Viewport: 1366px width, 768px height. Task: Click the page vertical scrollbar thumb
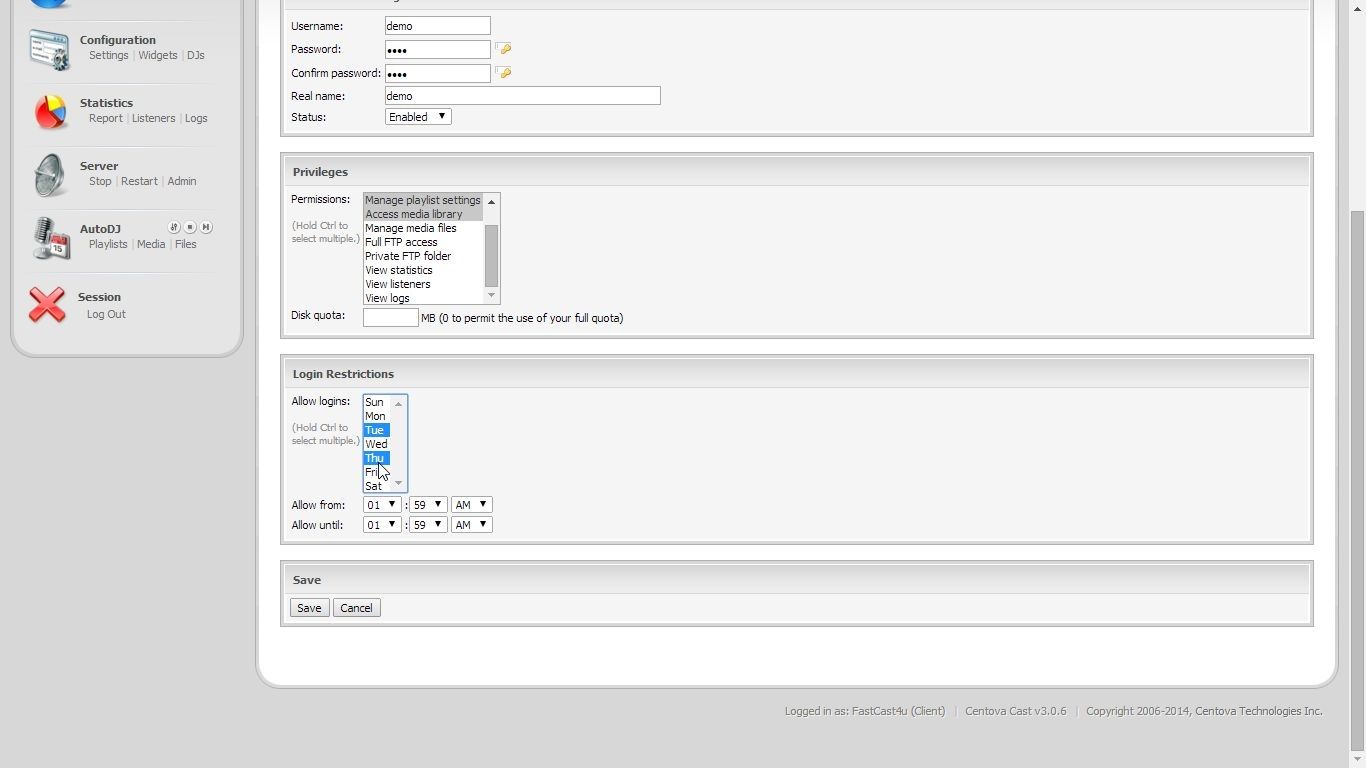[1357, 480]
